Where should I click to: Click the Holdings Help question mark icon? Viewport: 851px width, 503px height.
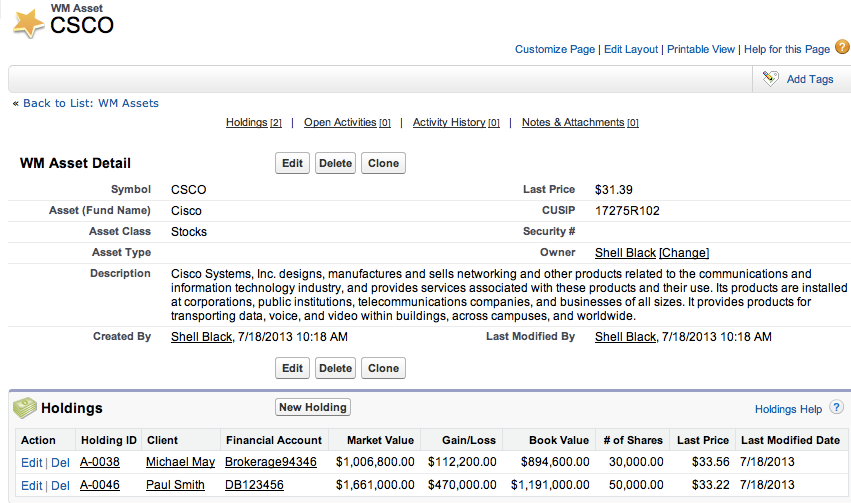836,408
